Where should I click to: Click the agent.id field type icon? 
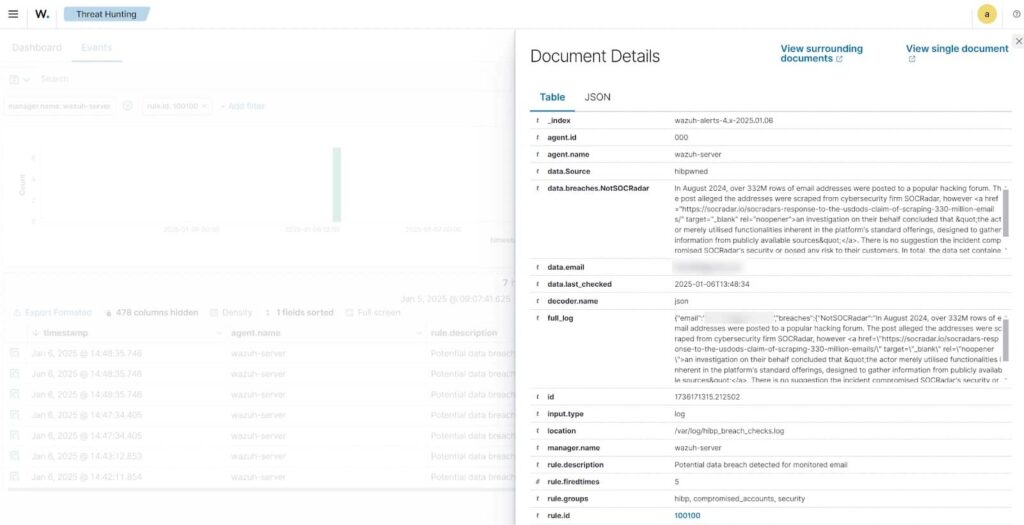[x=537, y=138]
